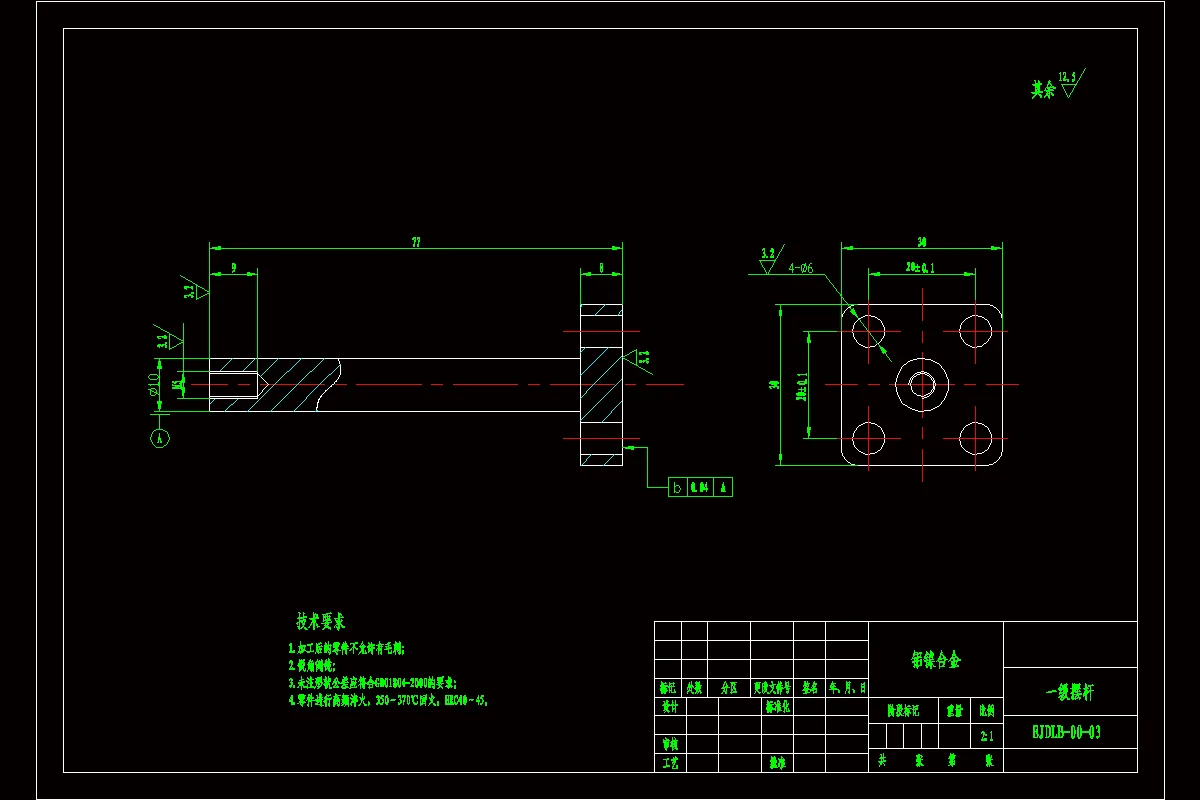Image resolution: width=1200 pixels, height=800 pixels.
Task: Select the lower-right bolt hole circle
Action: pos(975,437)
